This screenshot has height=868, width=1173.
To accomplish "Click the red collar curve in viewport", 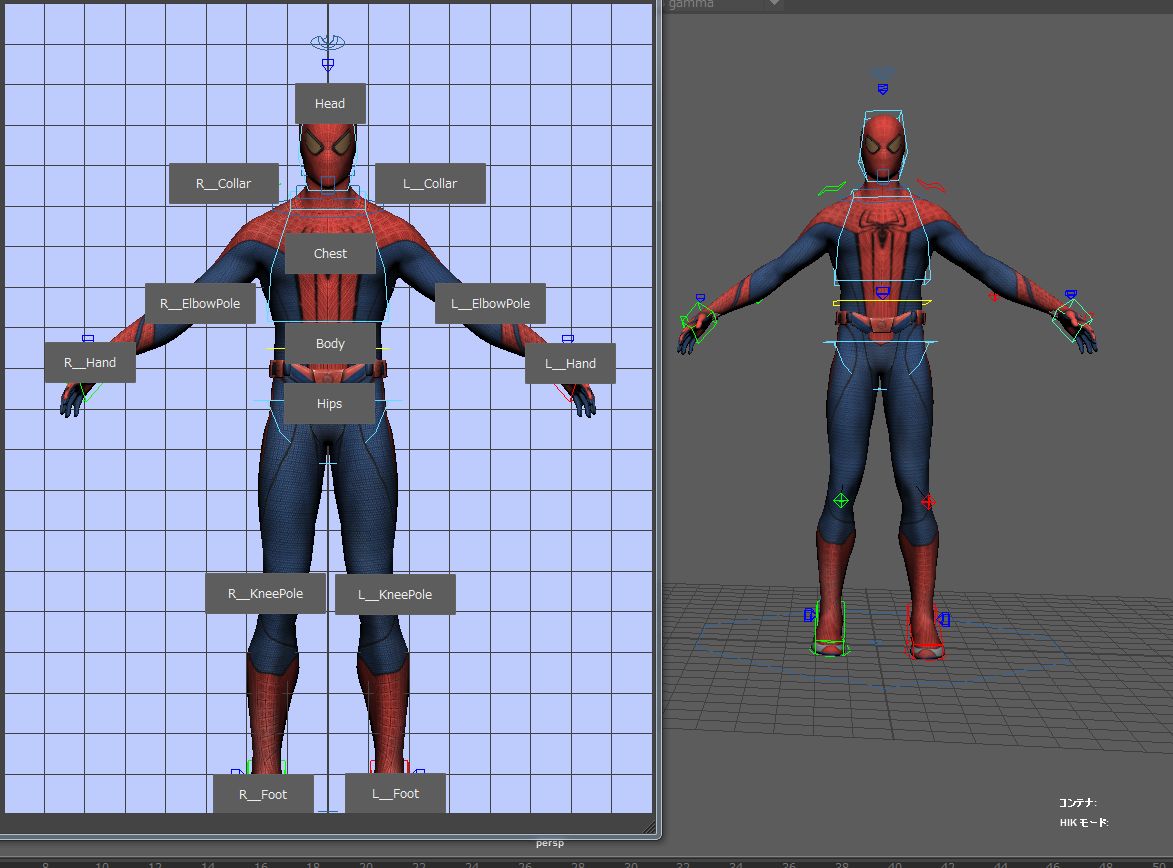I will 931,185.
